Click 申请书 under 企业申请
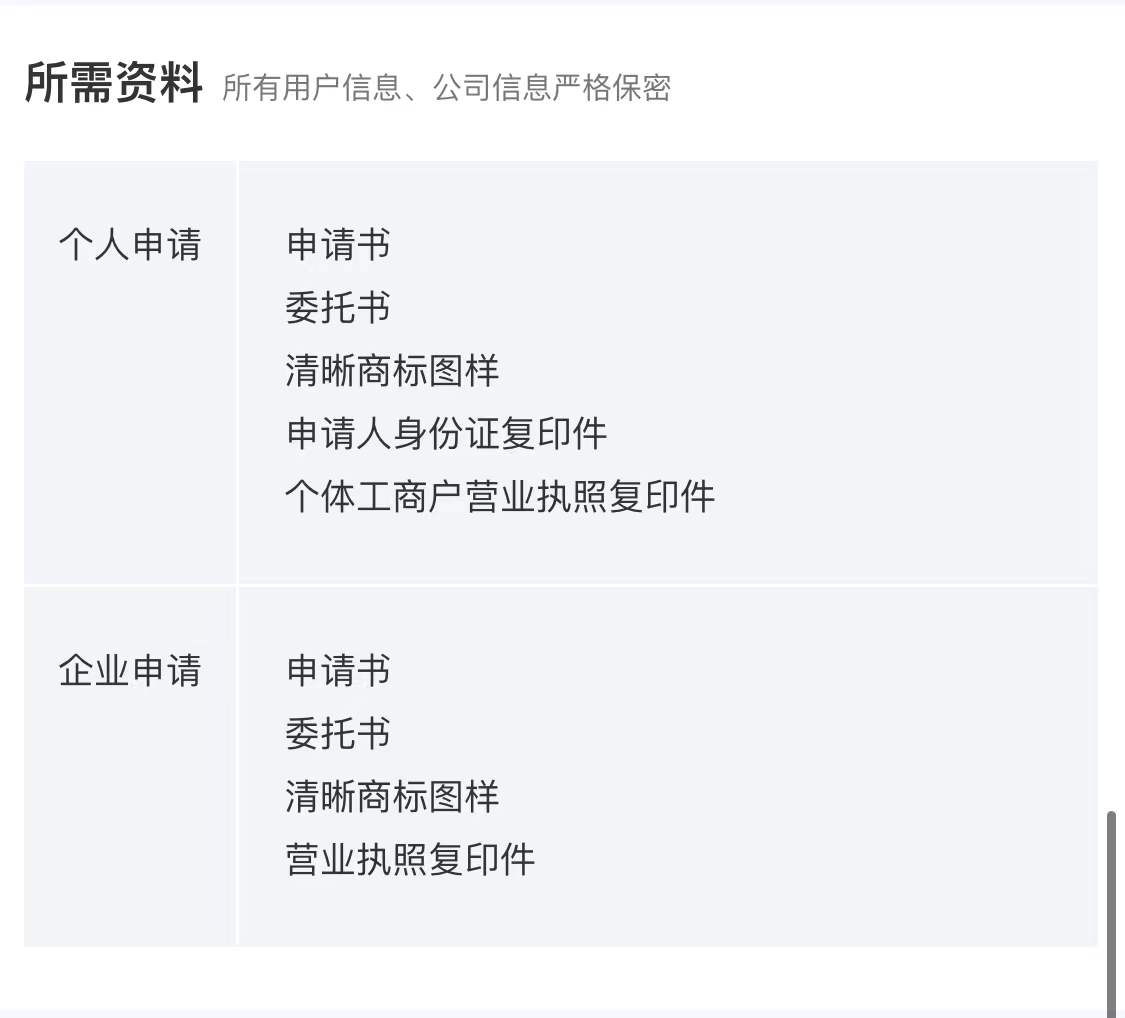Viewport: 1125px width, 1018px height. [338, 670]
